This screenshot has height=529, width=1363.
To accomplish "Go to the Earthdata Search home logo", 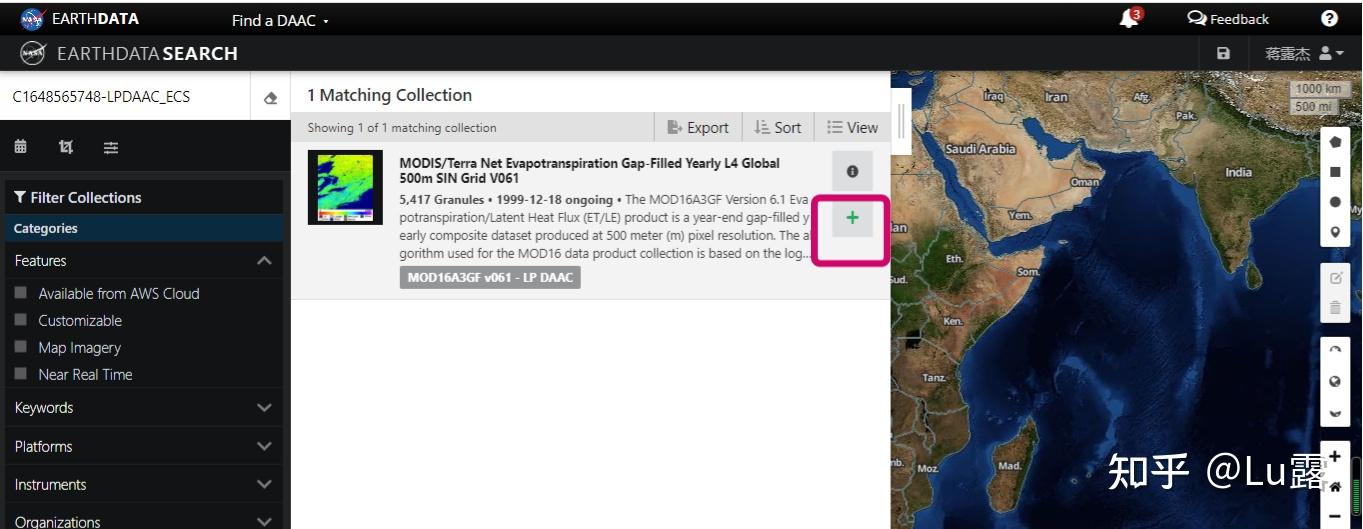I will pyautogui.click(x=129, y=53).
